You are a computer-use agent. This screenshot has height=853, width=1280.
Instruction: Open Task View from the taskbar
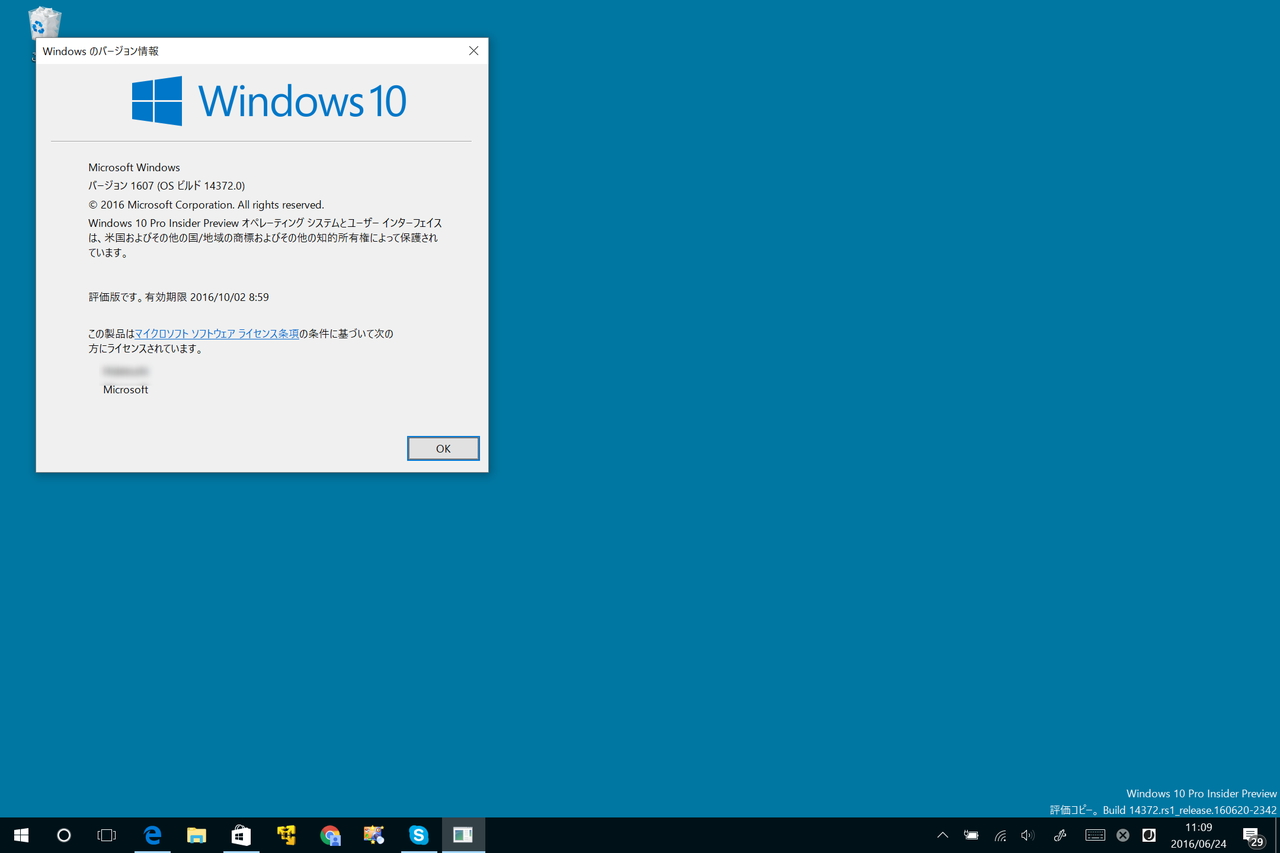(x=107, y=835)
